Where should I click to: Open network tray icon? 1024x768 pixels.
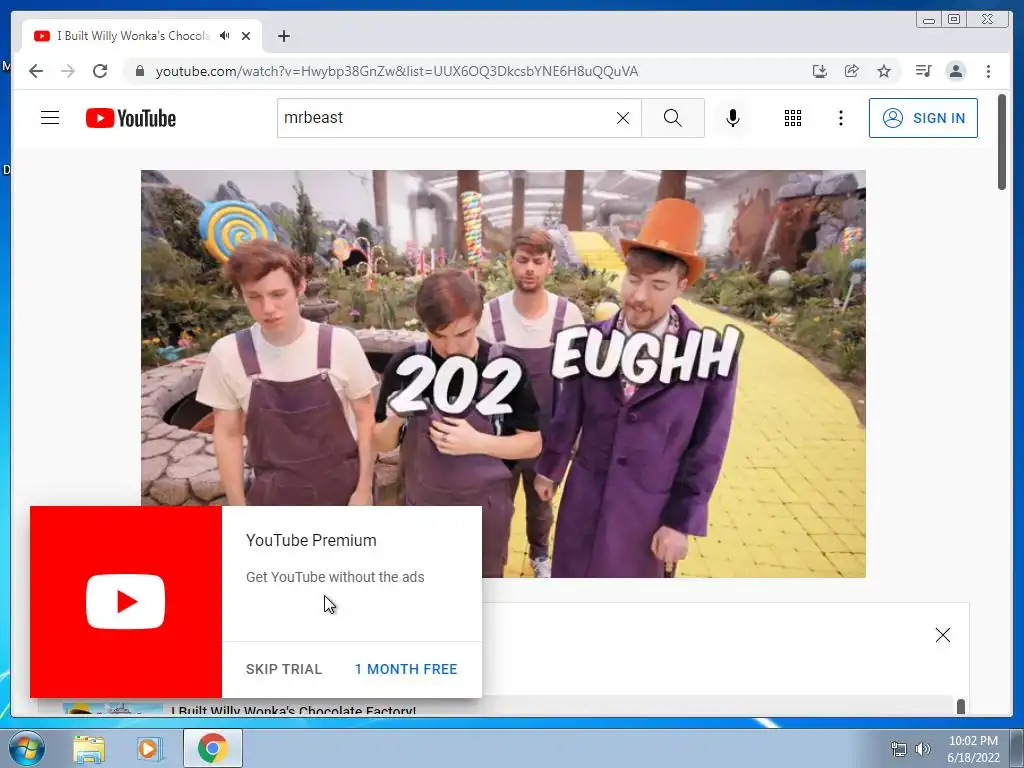click(899, 749)
